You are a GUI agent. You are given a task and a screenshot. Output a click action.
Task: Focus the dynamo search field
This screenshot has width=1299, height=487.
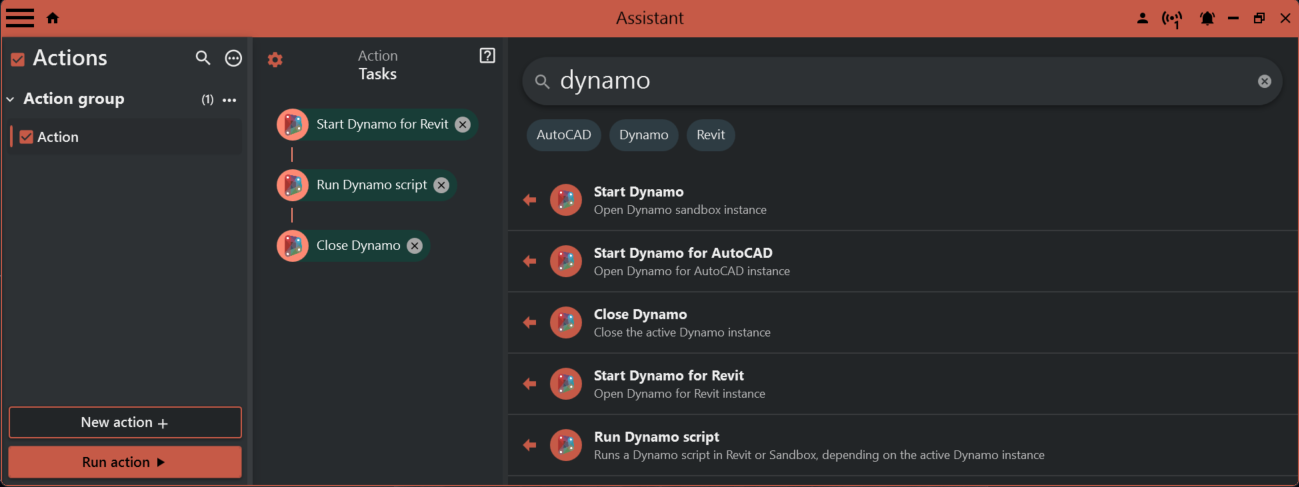point(900,81)
